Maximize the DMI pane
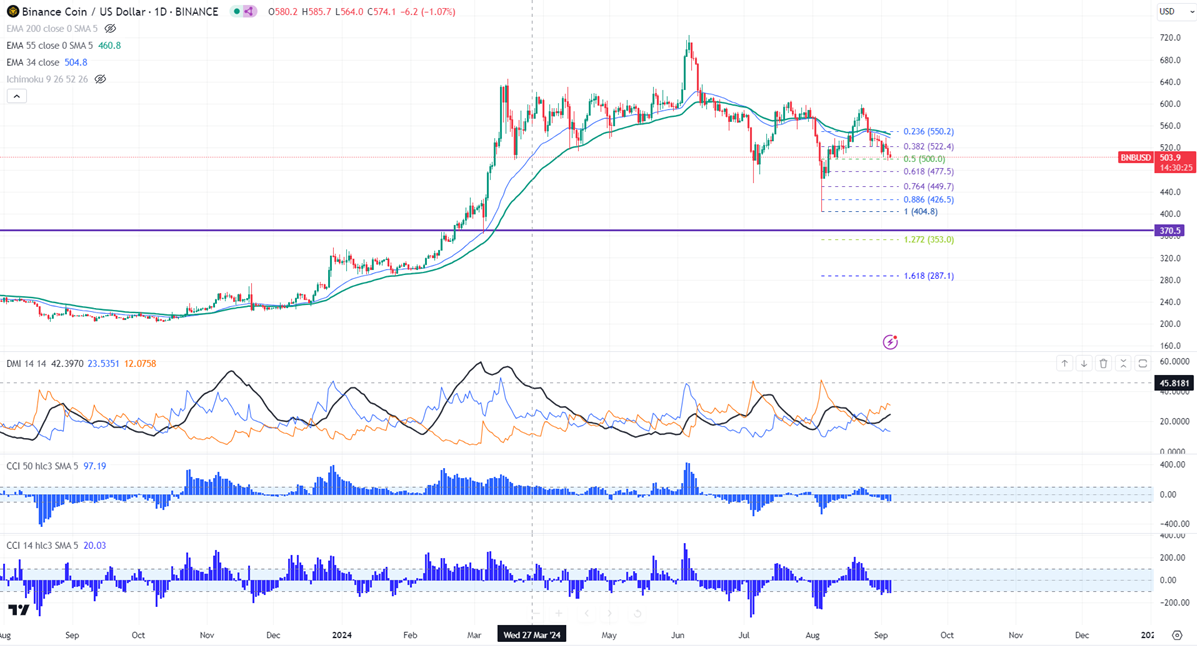Image resolution: width=1197 pixels, height=646 pixels. pyautogui.click(x=1143, y=363)
